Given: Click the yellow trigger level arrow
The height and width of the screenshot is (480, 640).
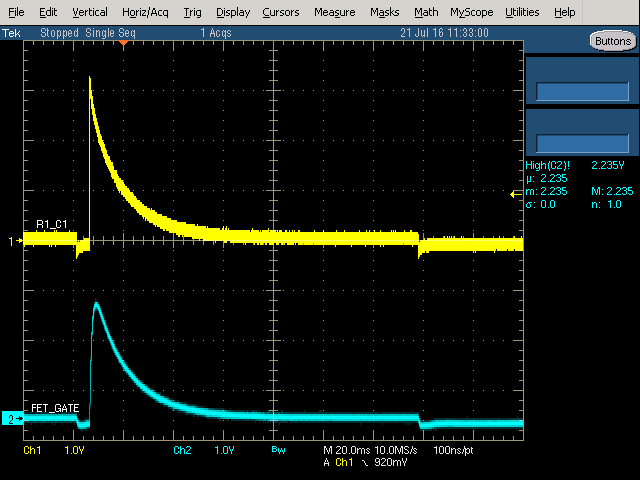Looking at the screenshot, I should (516, 194).
